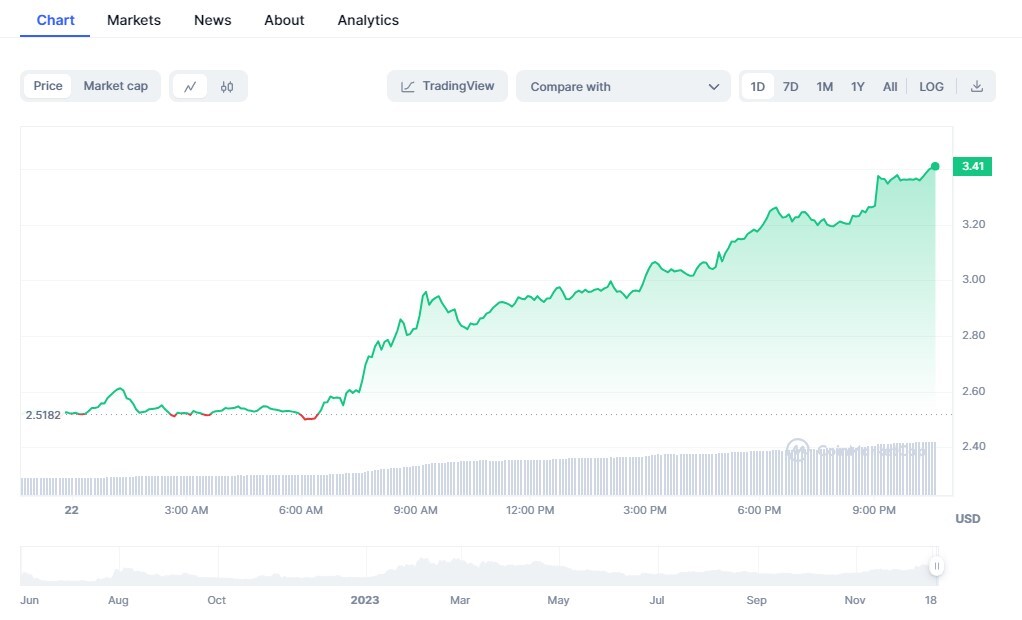Expand the Compare with dropdown
This screenshot has width=1022, height=620.
pyautogui.click(x=623, y=86)
